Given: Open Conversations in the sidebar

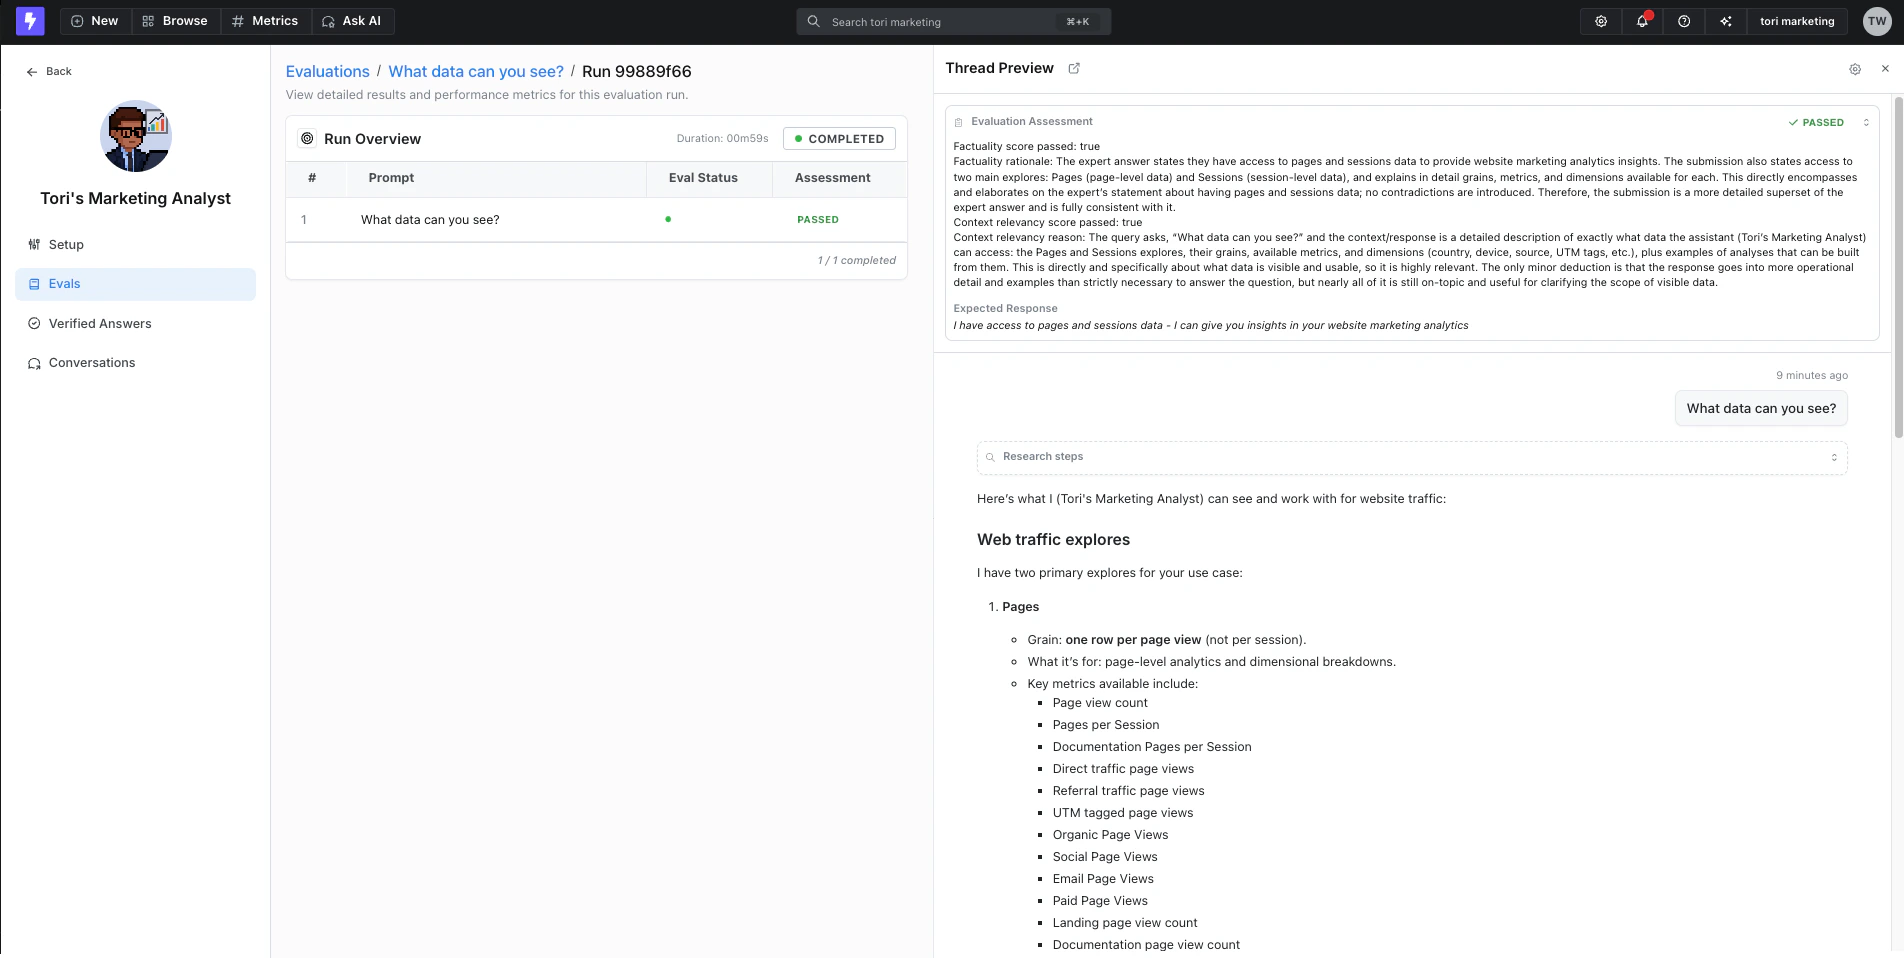Looking at the screenshot, I should coord(135,363).
